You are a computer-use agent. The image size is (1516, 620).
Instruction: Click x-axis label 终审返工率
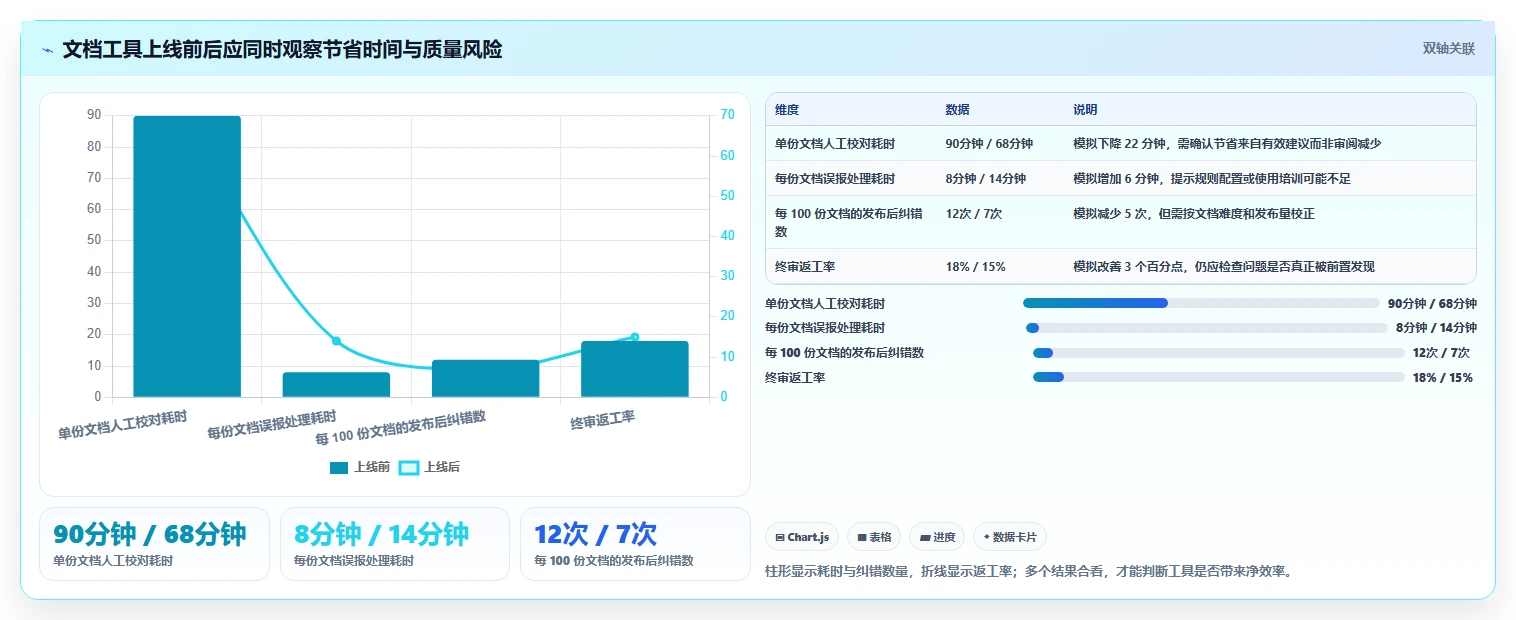point(603,421)
